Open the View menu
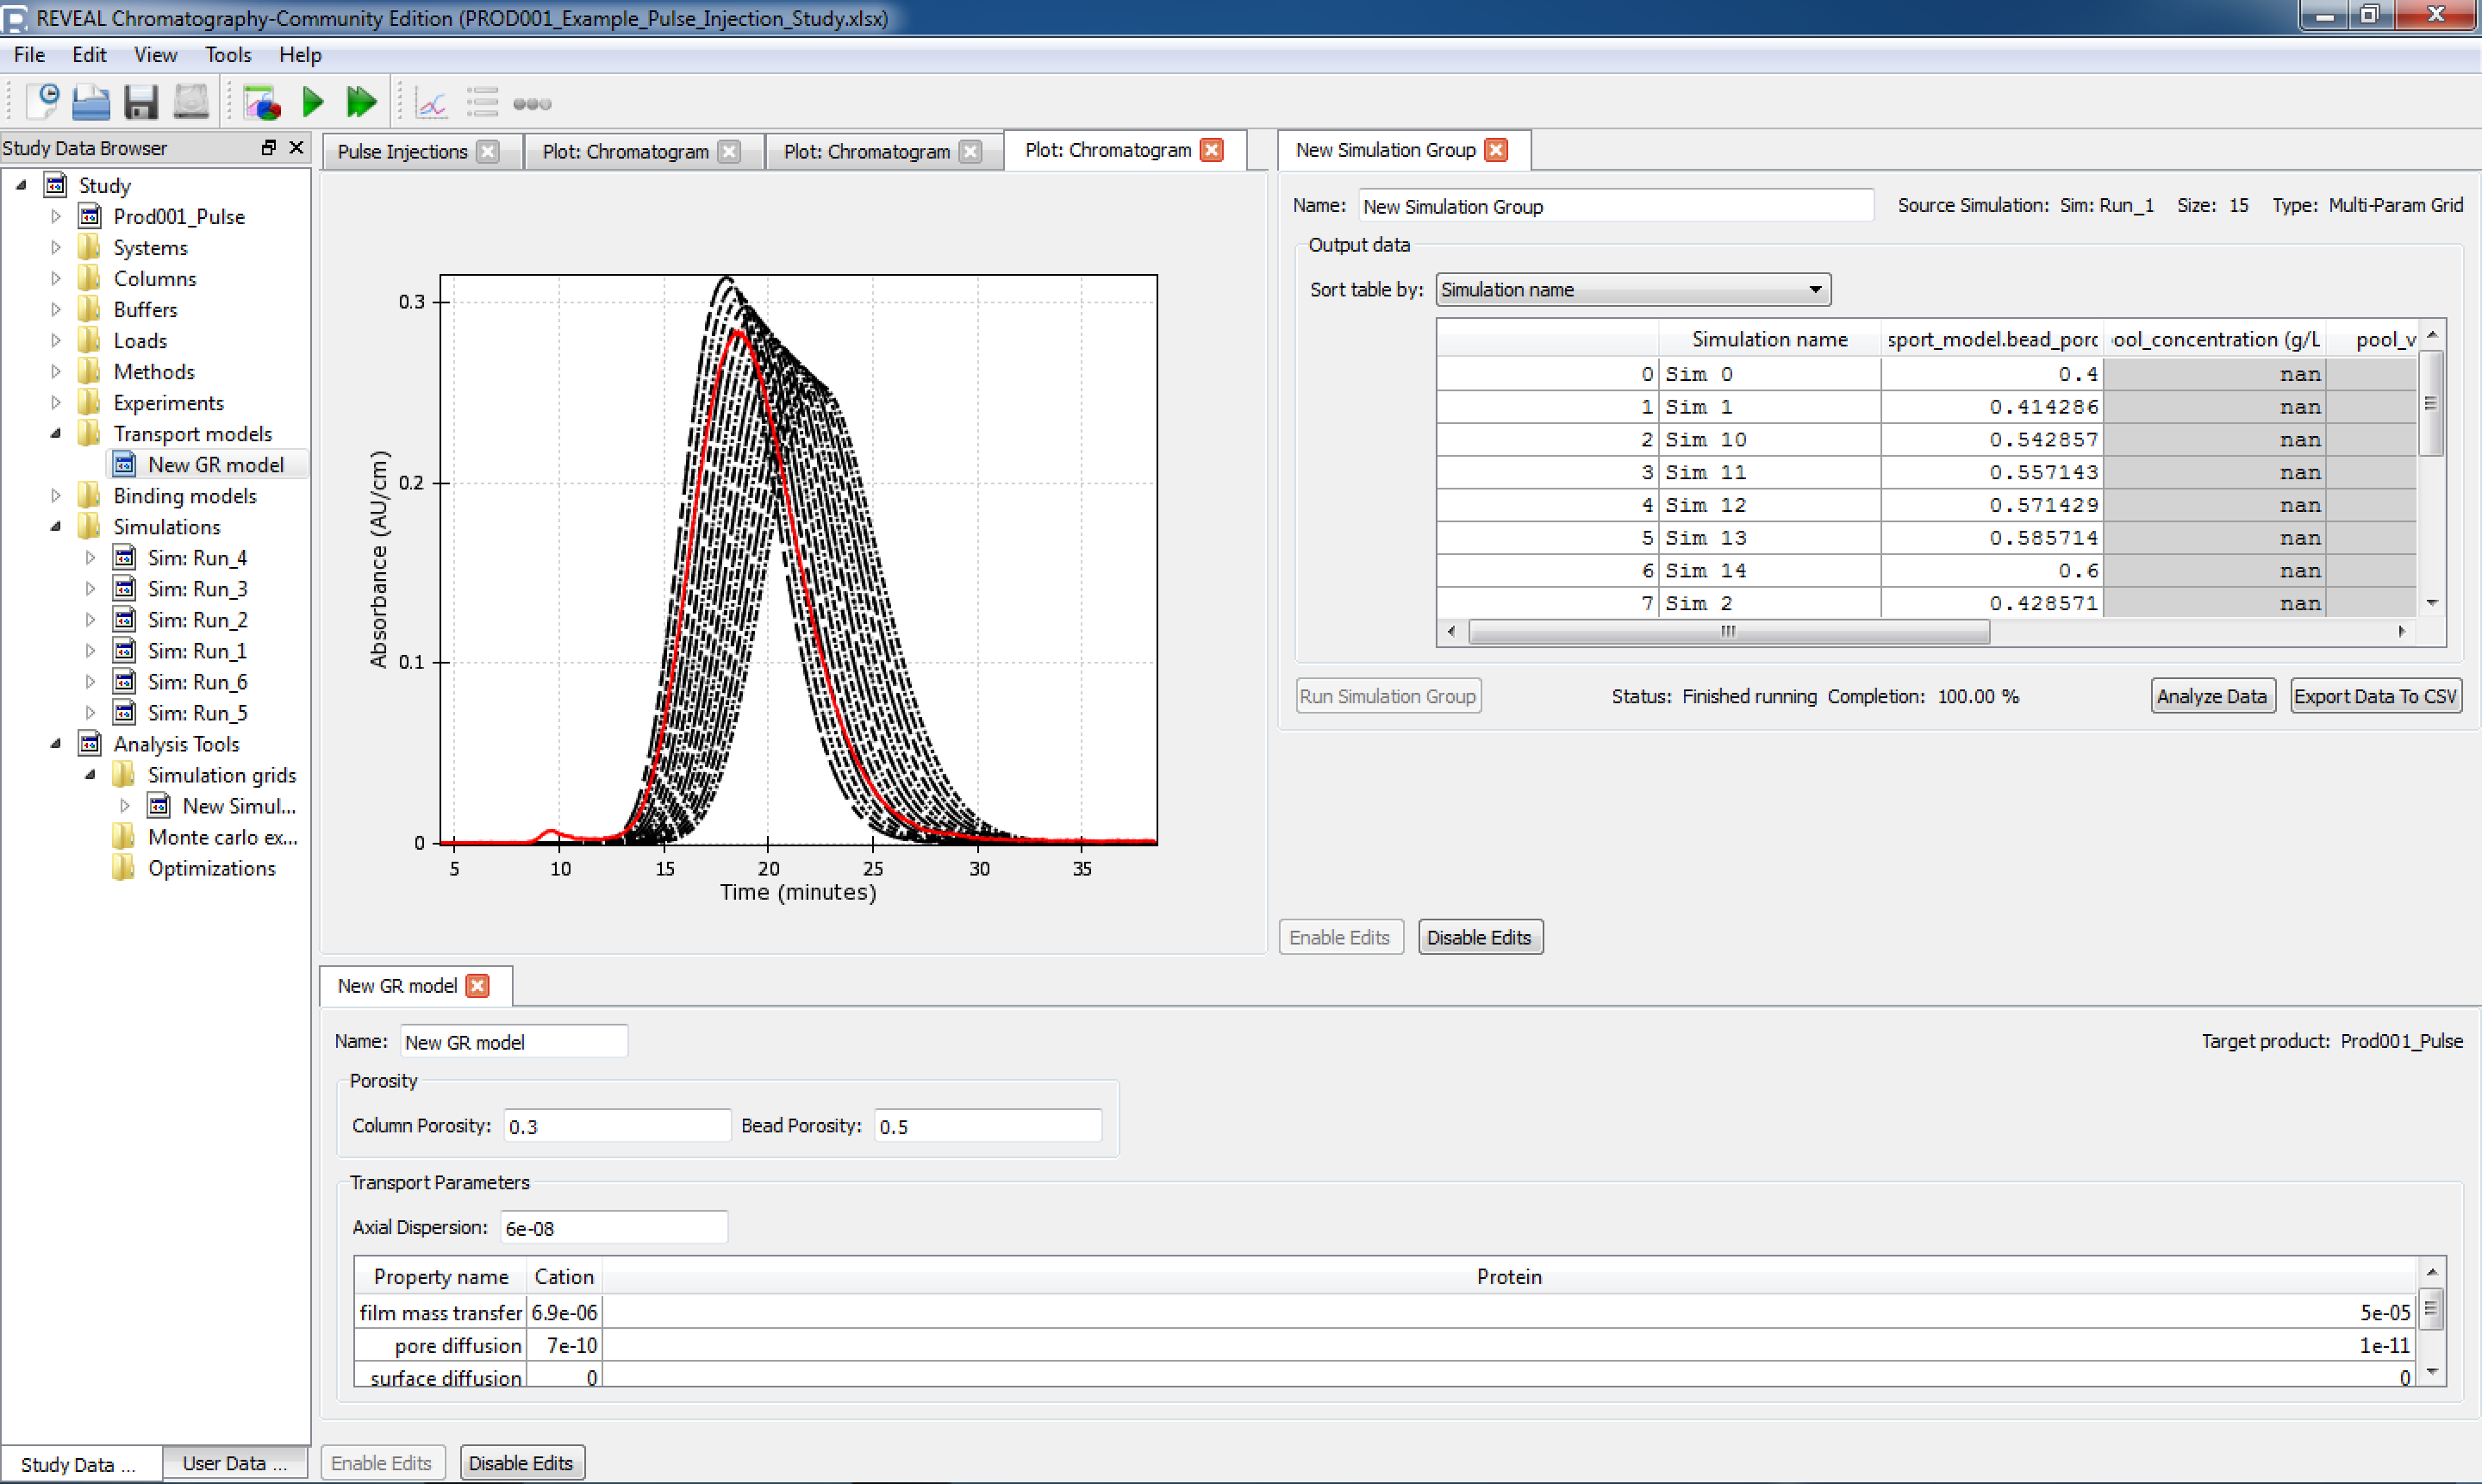The image size is (2482, 1484). tap(155, 55)
